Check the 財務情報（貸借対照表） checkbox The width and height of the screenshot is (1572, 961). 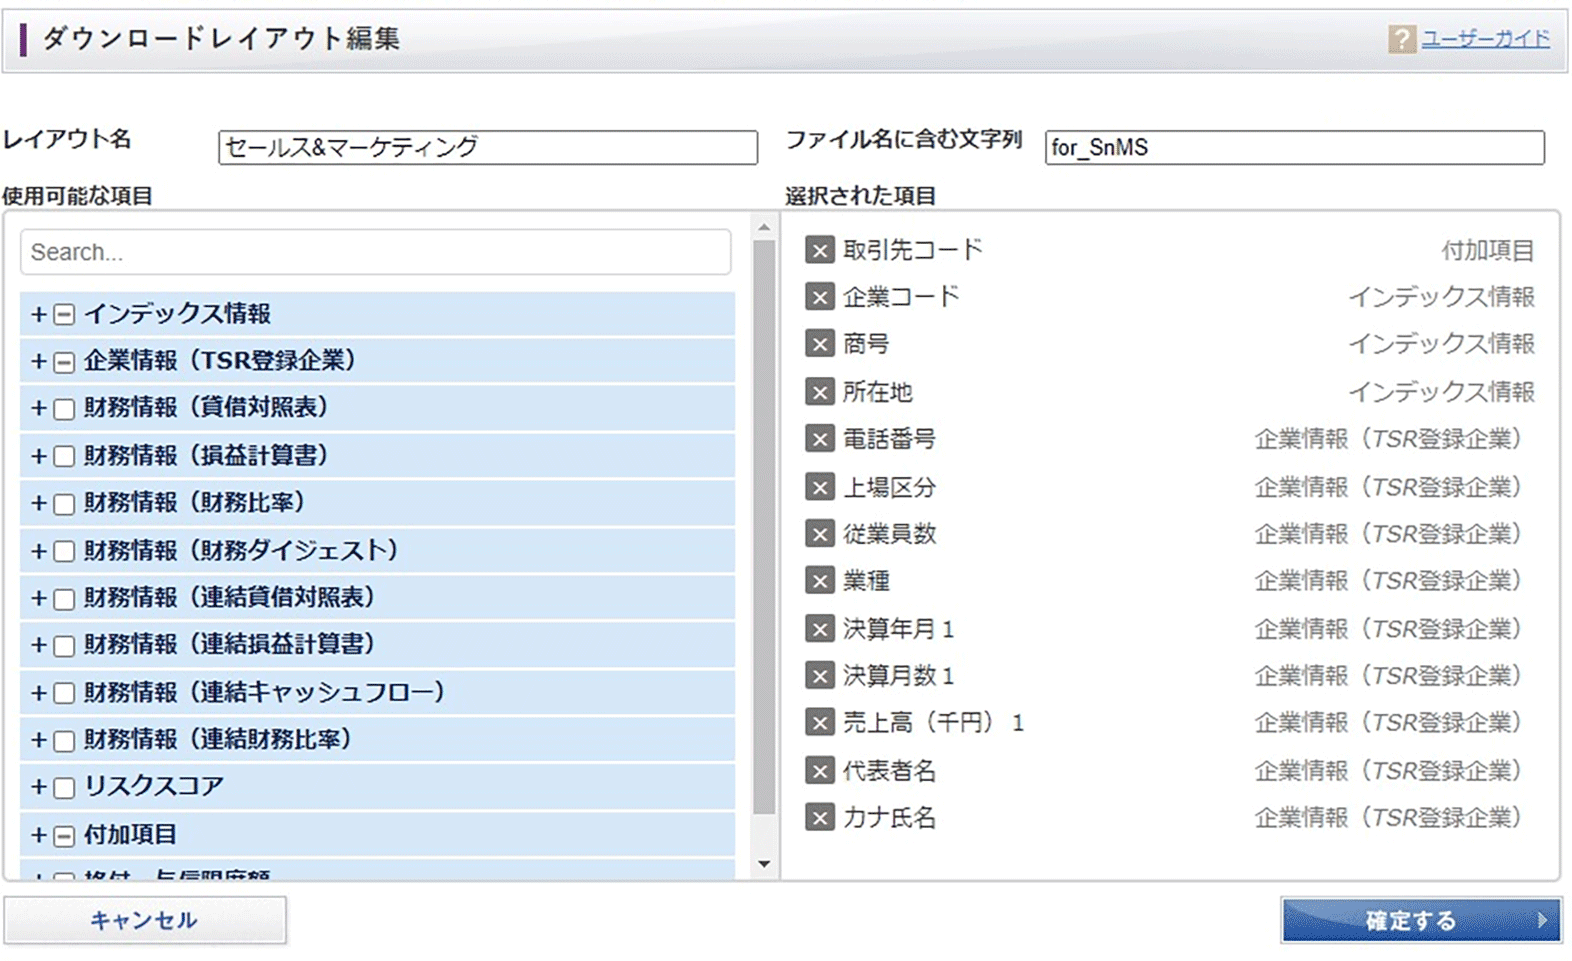(64, 409)
